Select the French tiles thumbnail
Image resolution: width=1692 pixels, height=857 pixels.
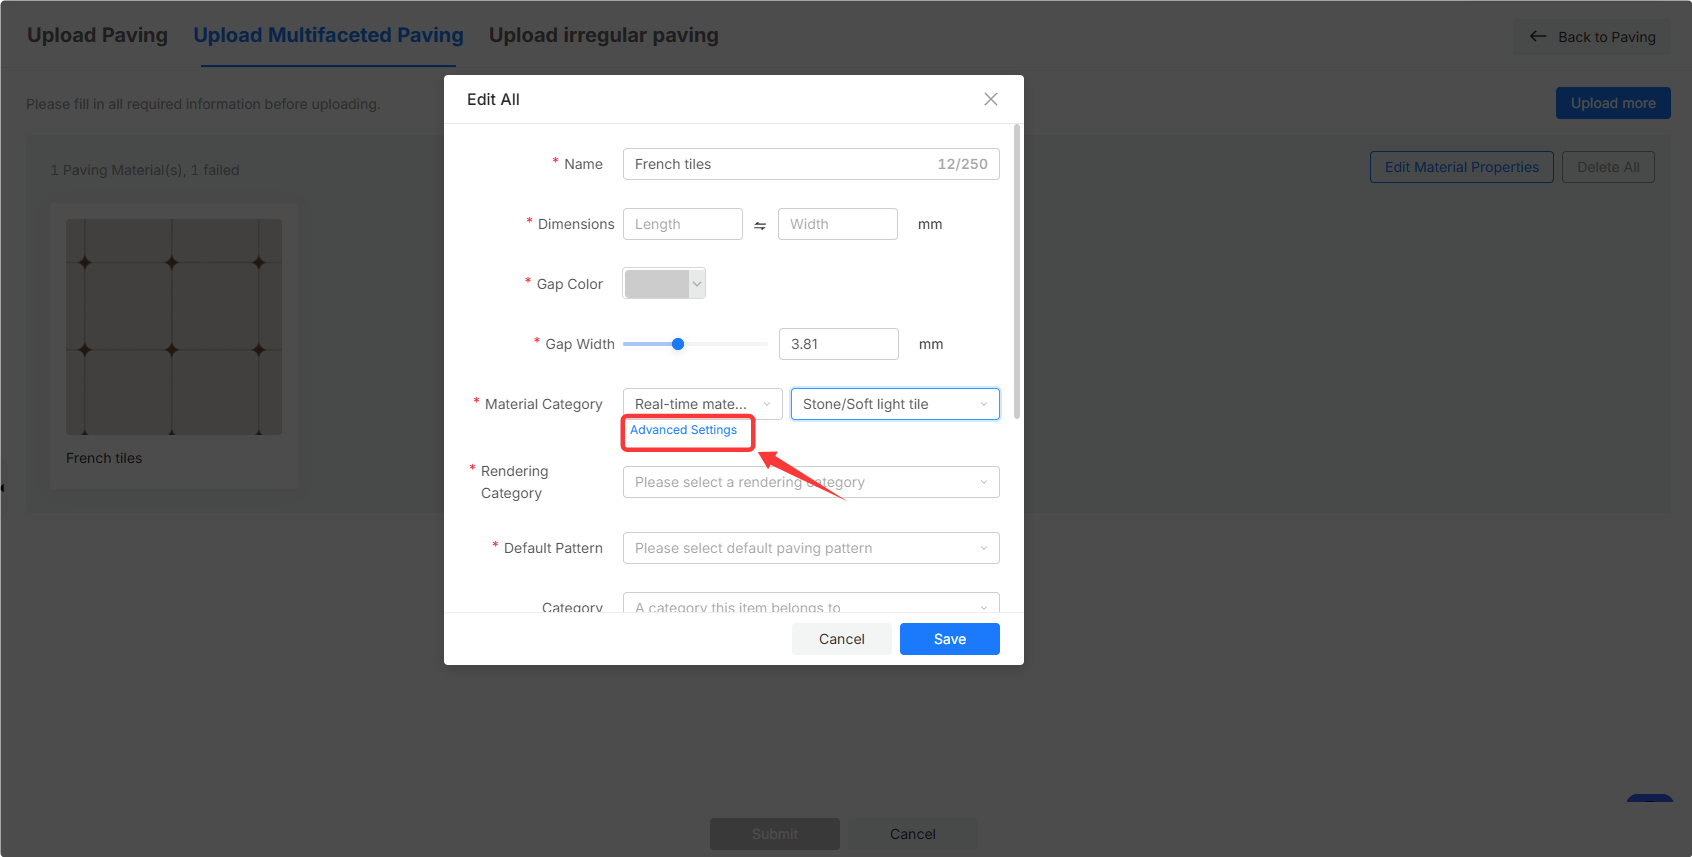click(174, 327)
